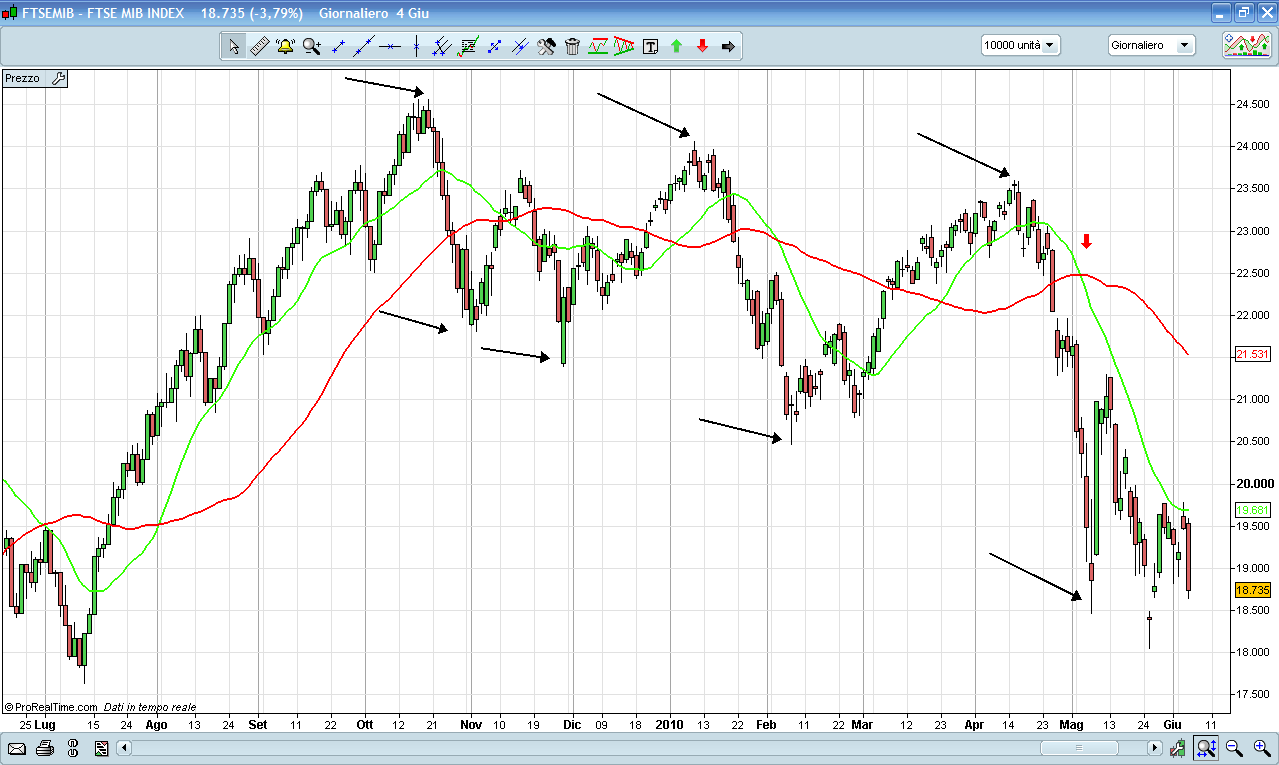Open the hammer and wrench settings tool
Screen dimensions: 1279x765
click(546, 46)
